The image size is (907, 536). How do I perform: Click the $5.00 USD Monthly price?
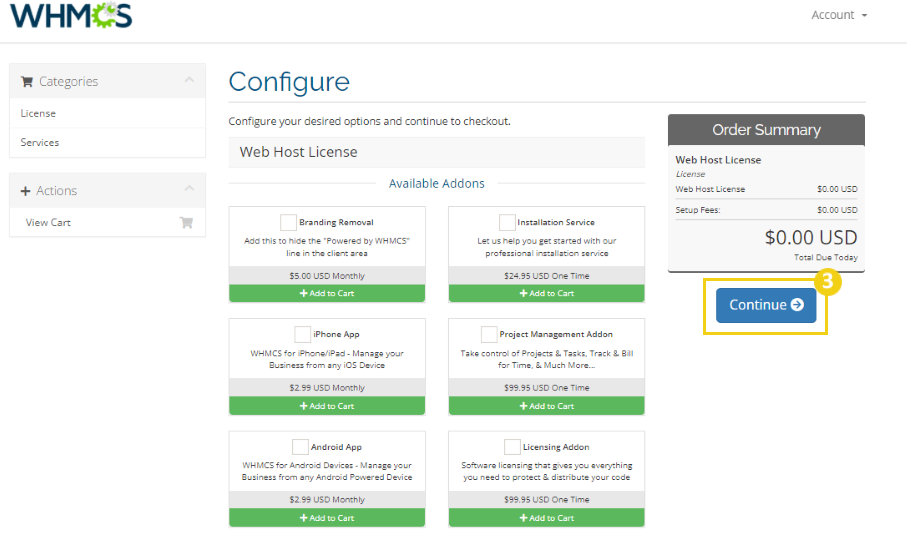327,276
